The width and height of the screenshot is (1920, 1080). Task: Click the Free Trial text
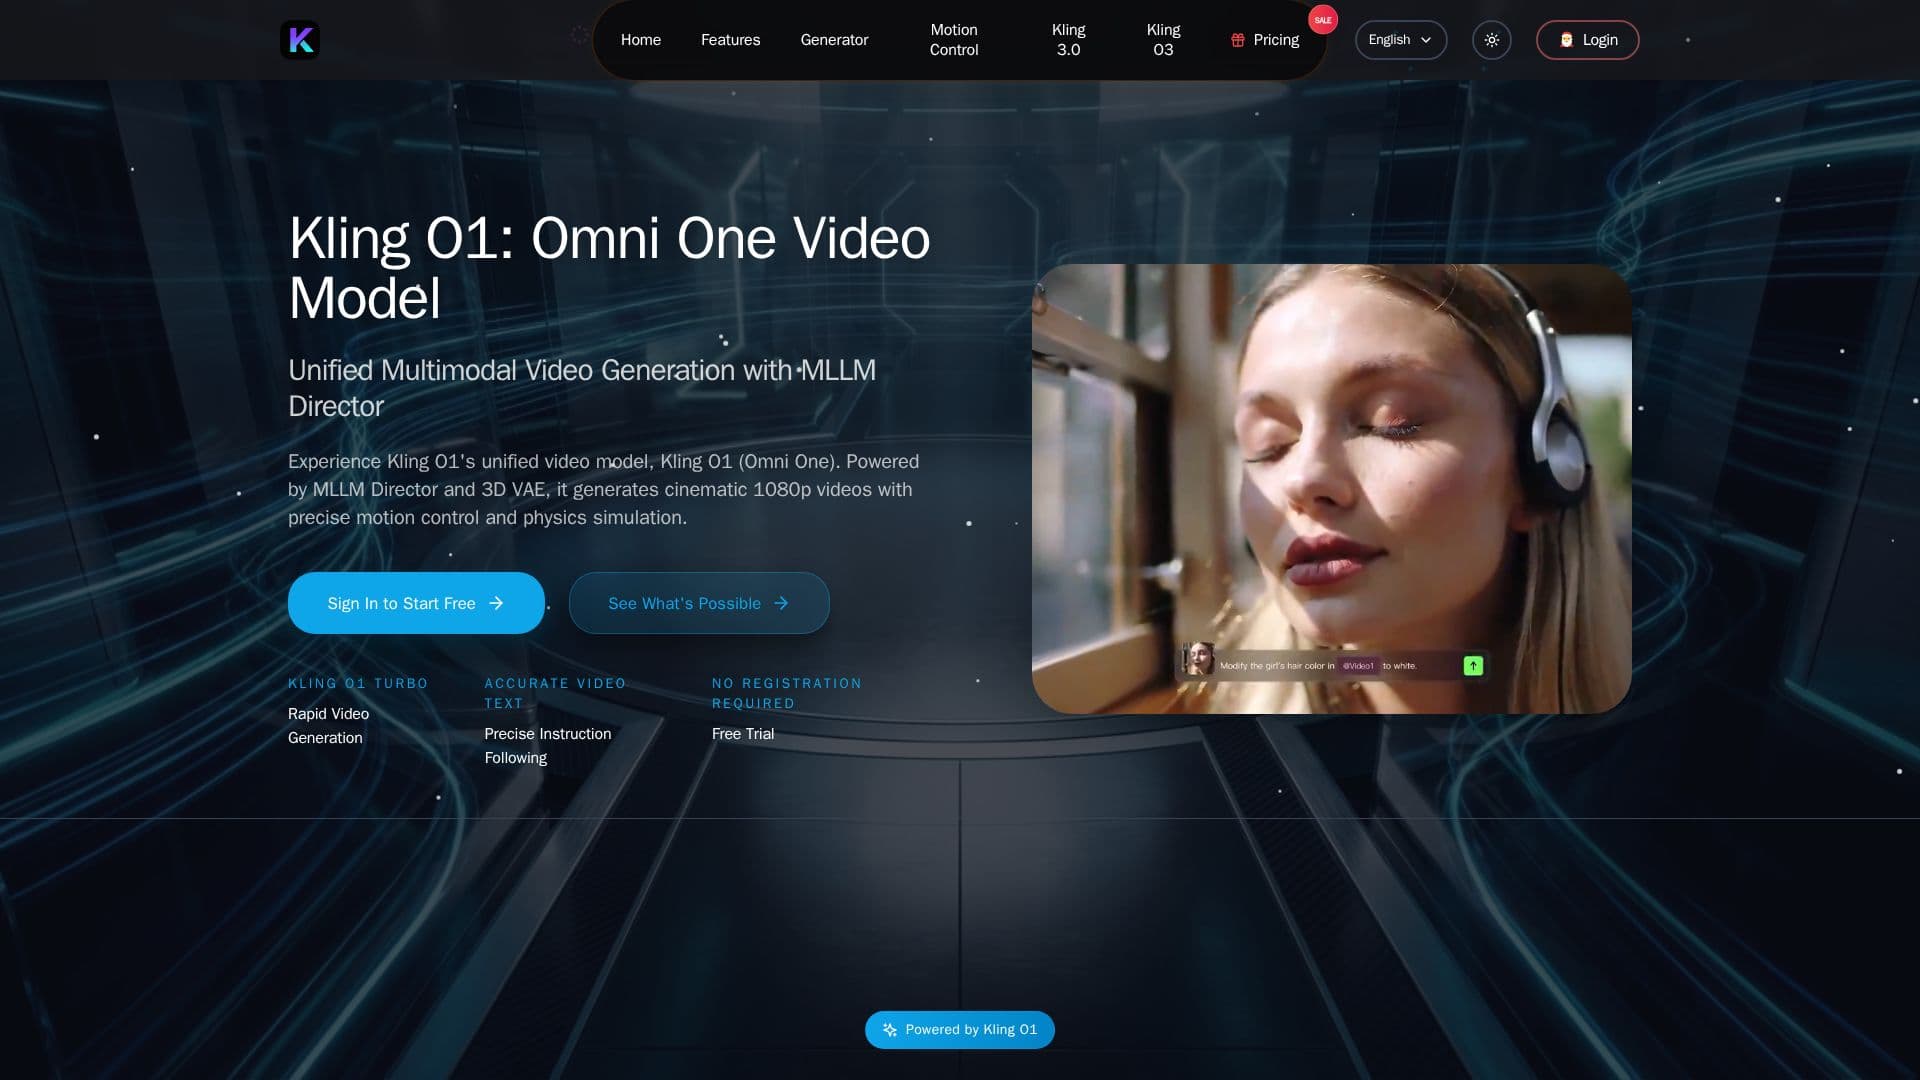click(x=743, y=734)
